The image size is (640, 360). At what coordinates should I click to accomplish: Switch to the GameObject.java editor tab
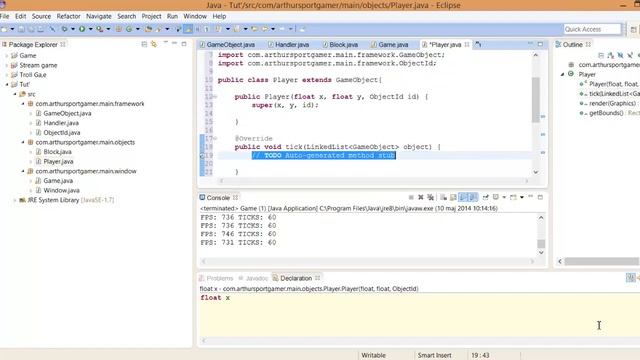pyautogui.click(x=227, y=44)
